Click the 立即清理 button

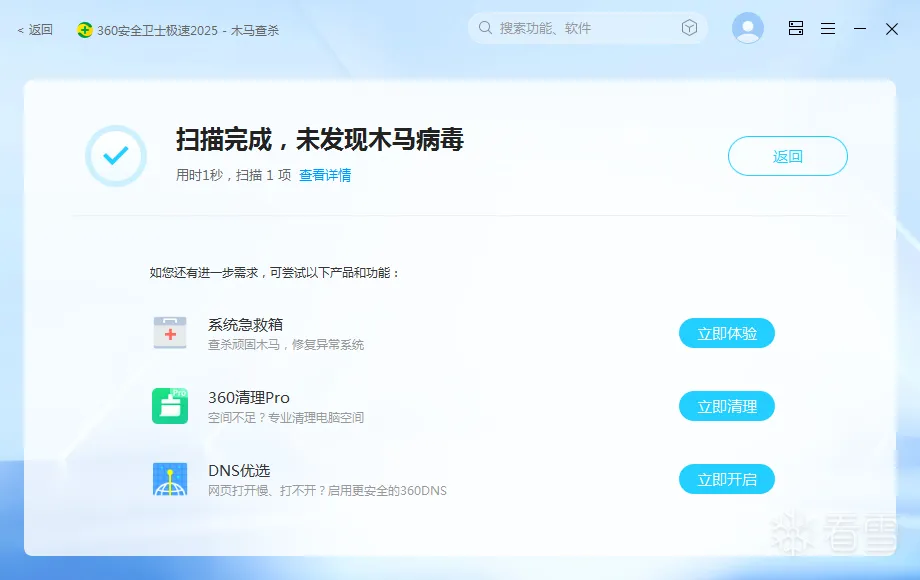[x=727, y=406]
